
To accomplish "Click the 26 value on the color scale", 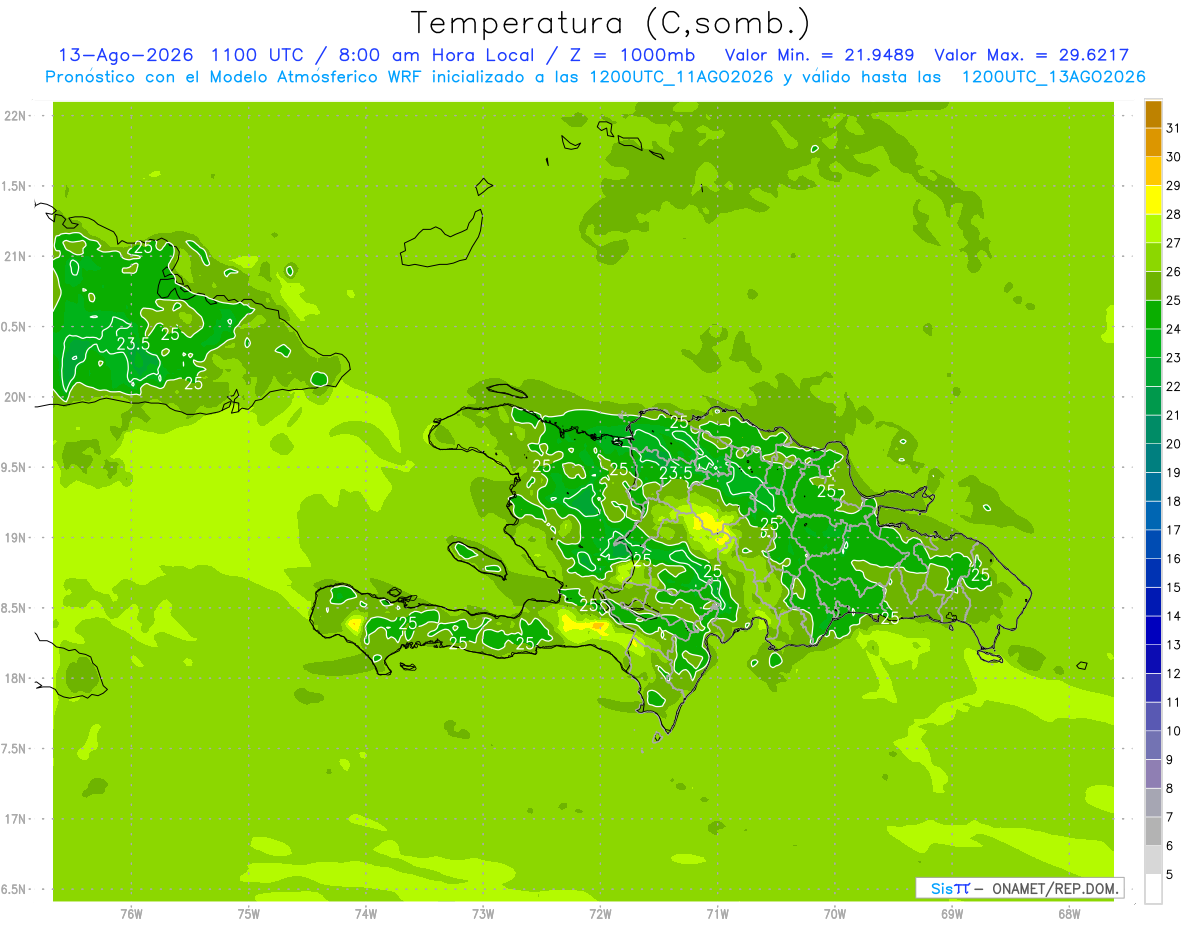I will [x=1173, y=272].
